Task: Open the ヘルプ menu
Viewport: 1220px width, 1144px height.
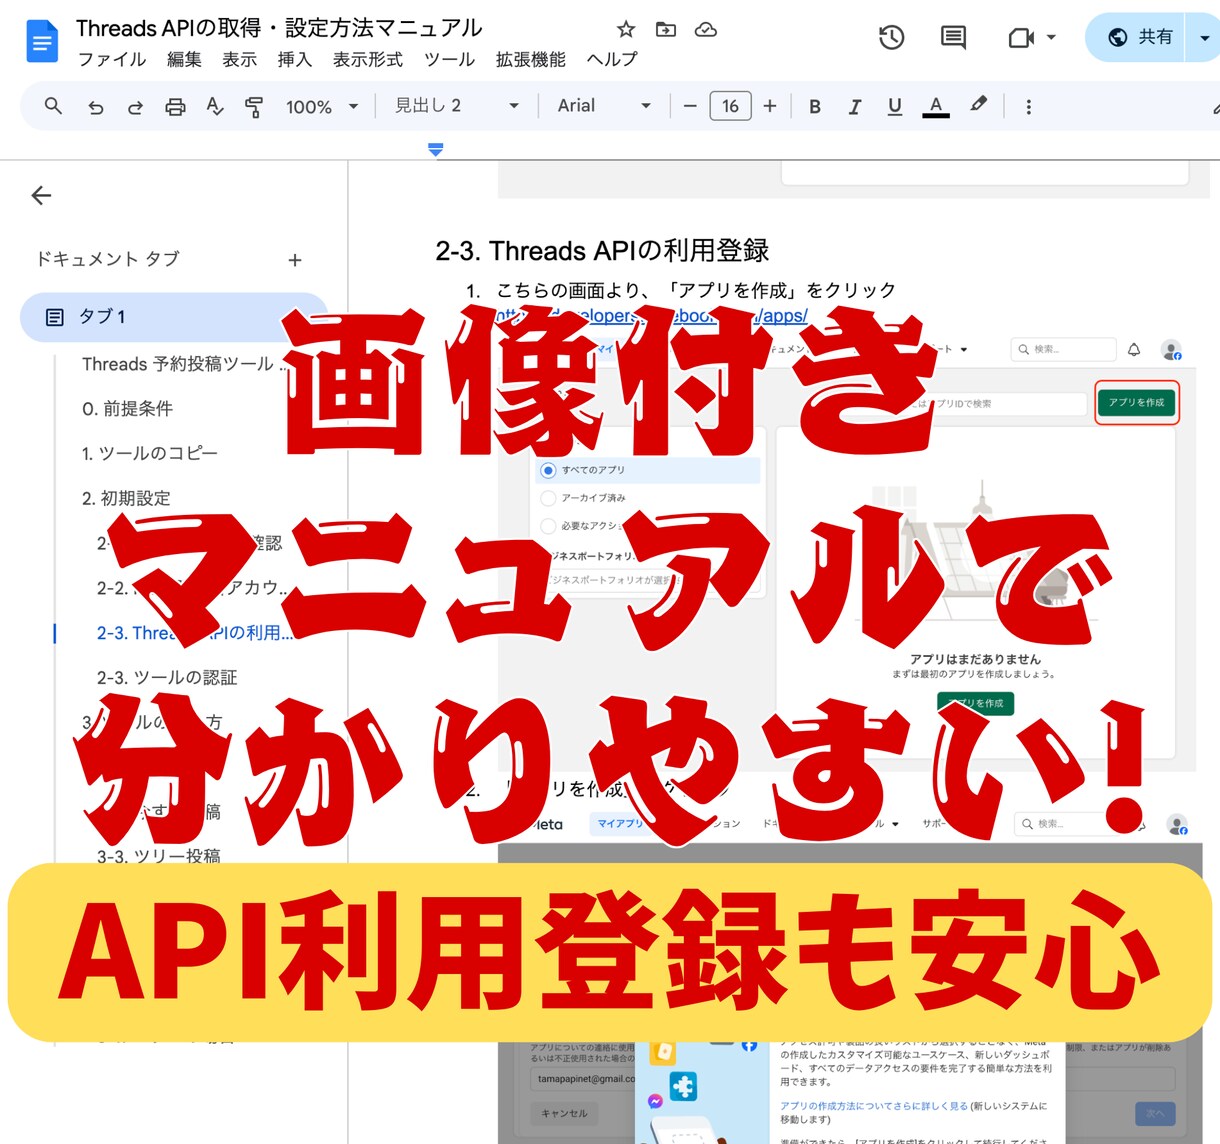Action: point(611,60)
